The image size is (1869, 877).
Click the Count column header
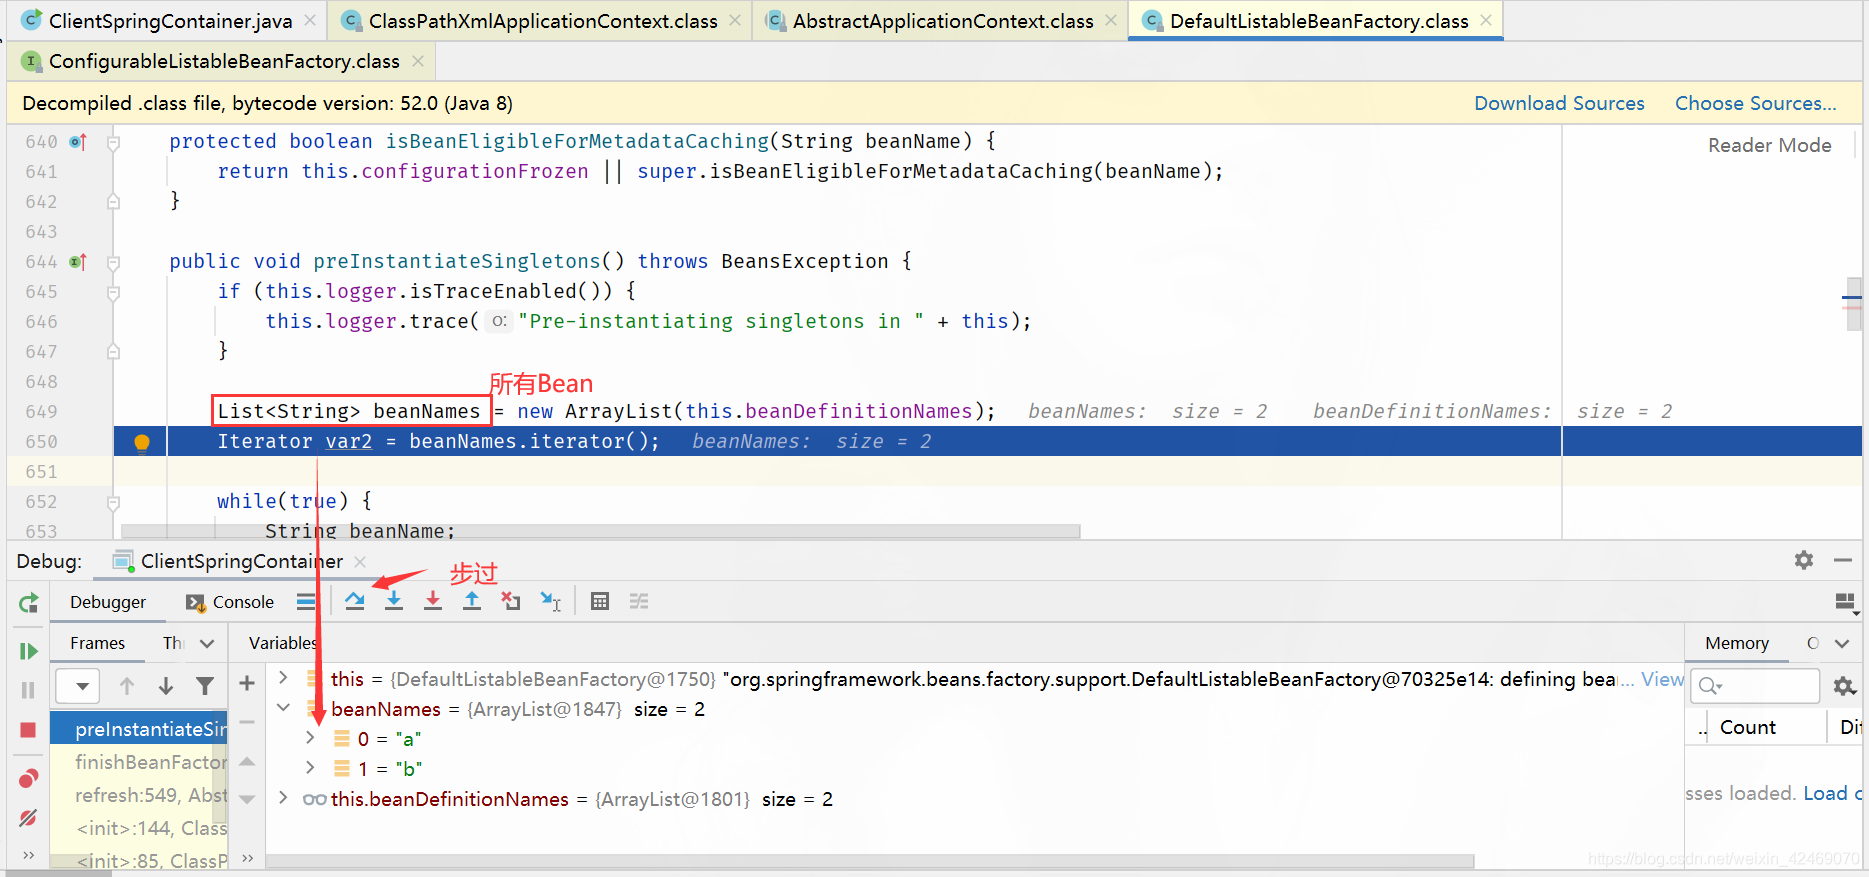tap(1747, 727)
